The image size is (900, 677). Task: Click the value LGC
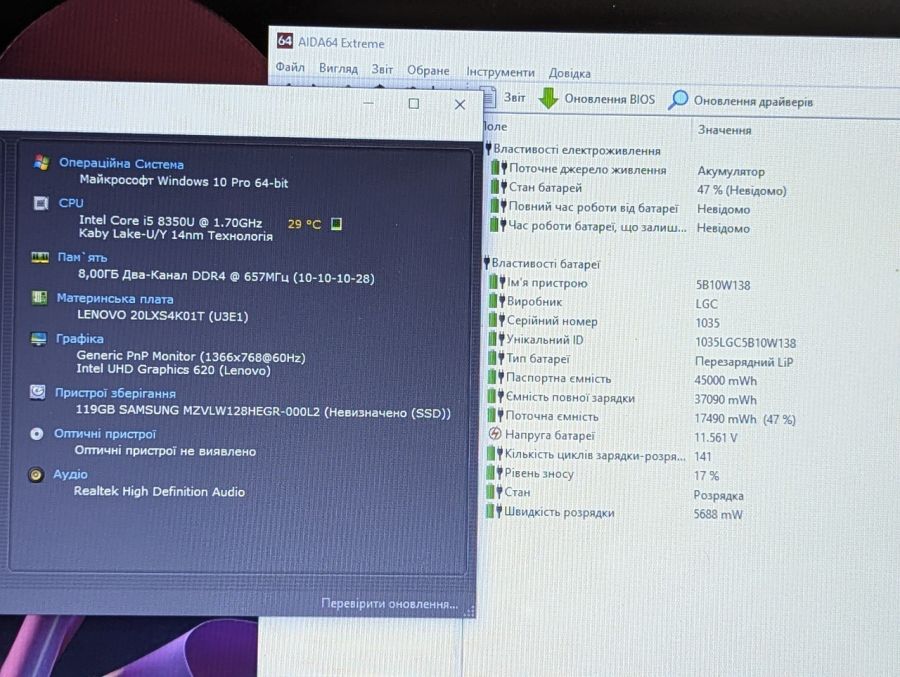click(x=707, y=304)
